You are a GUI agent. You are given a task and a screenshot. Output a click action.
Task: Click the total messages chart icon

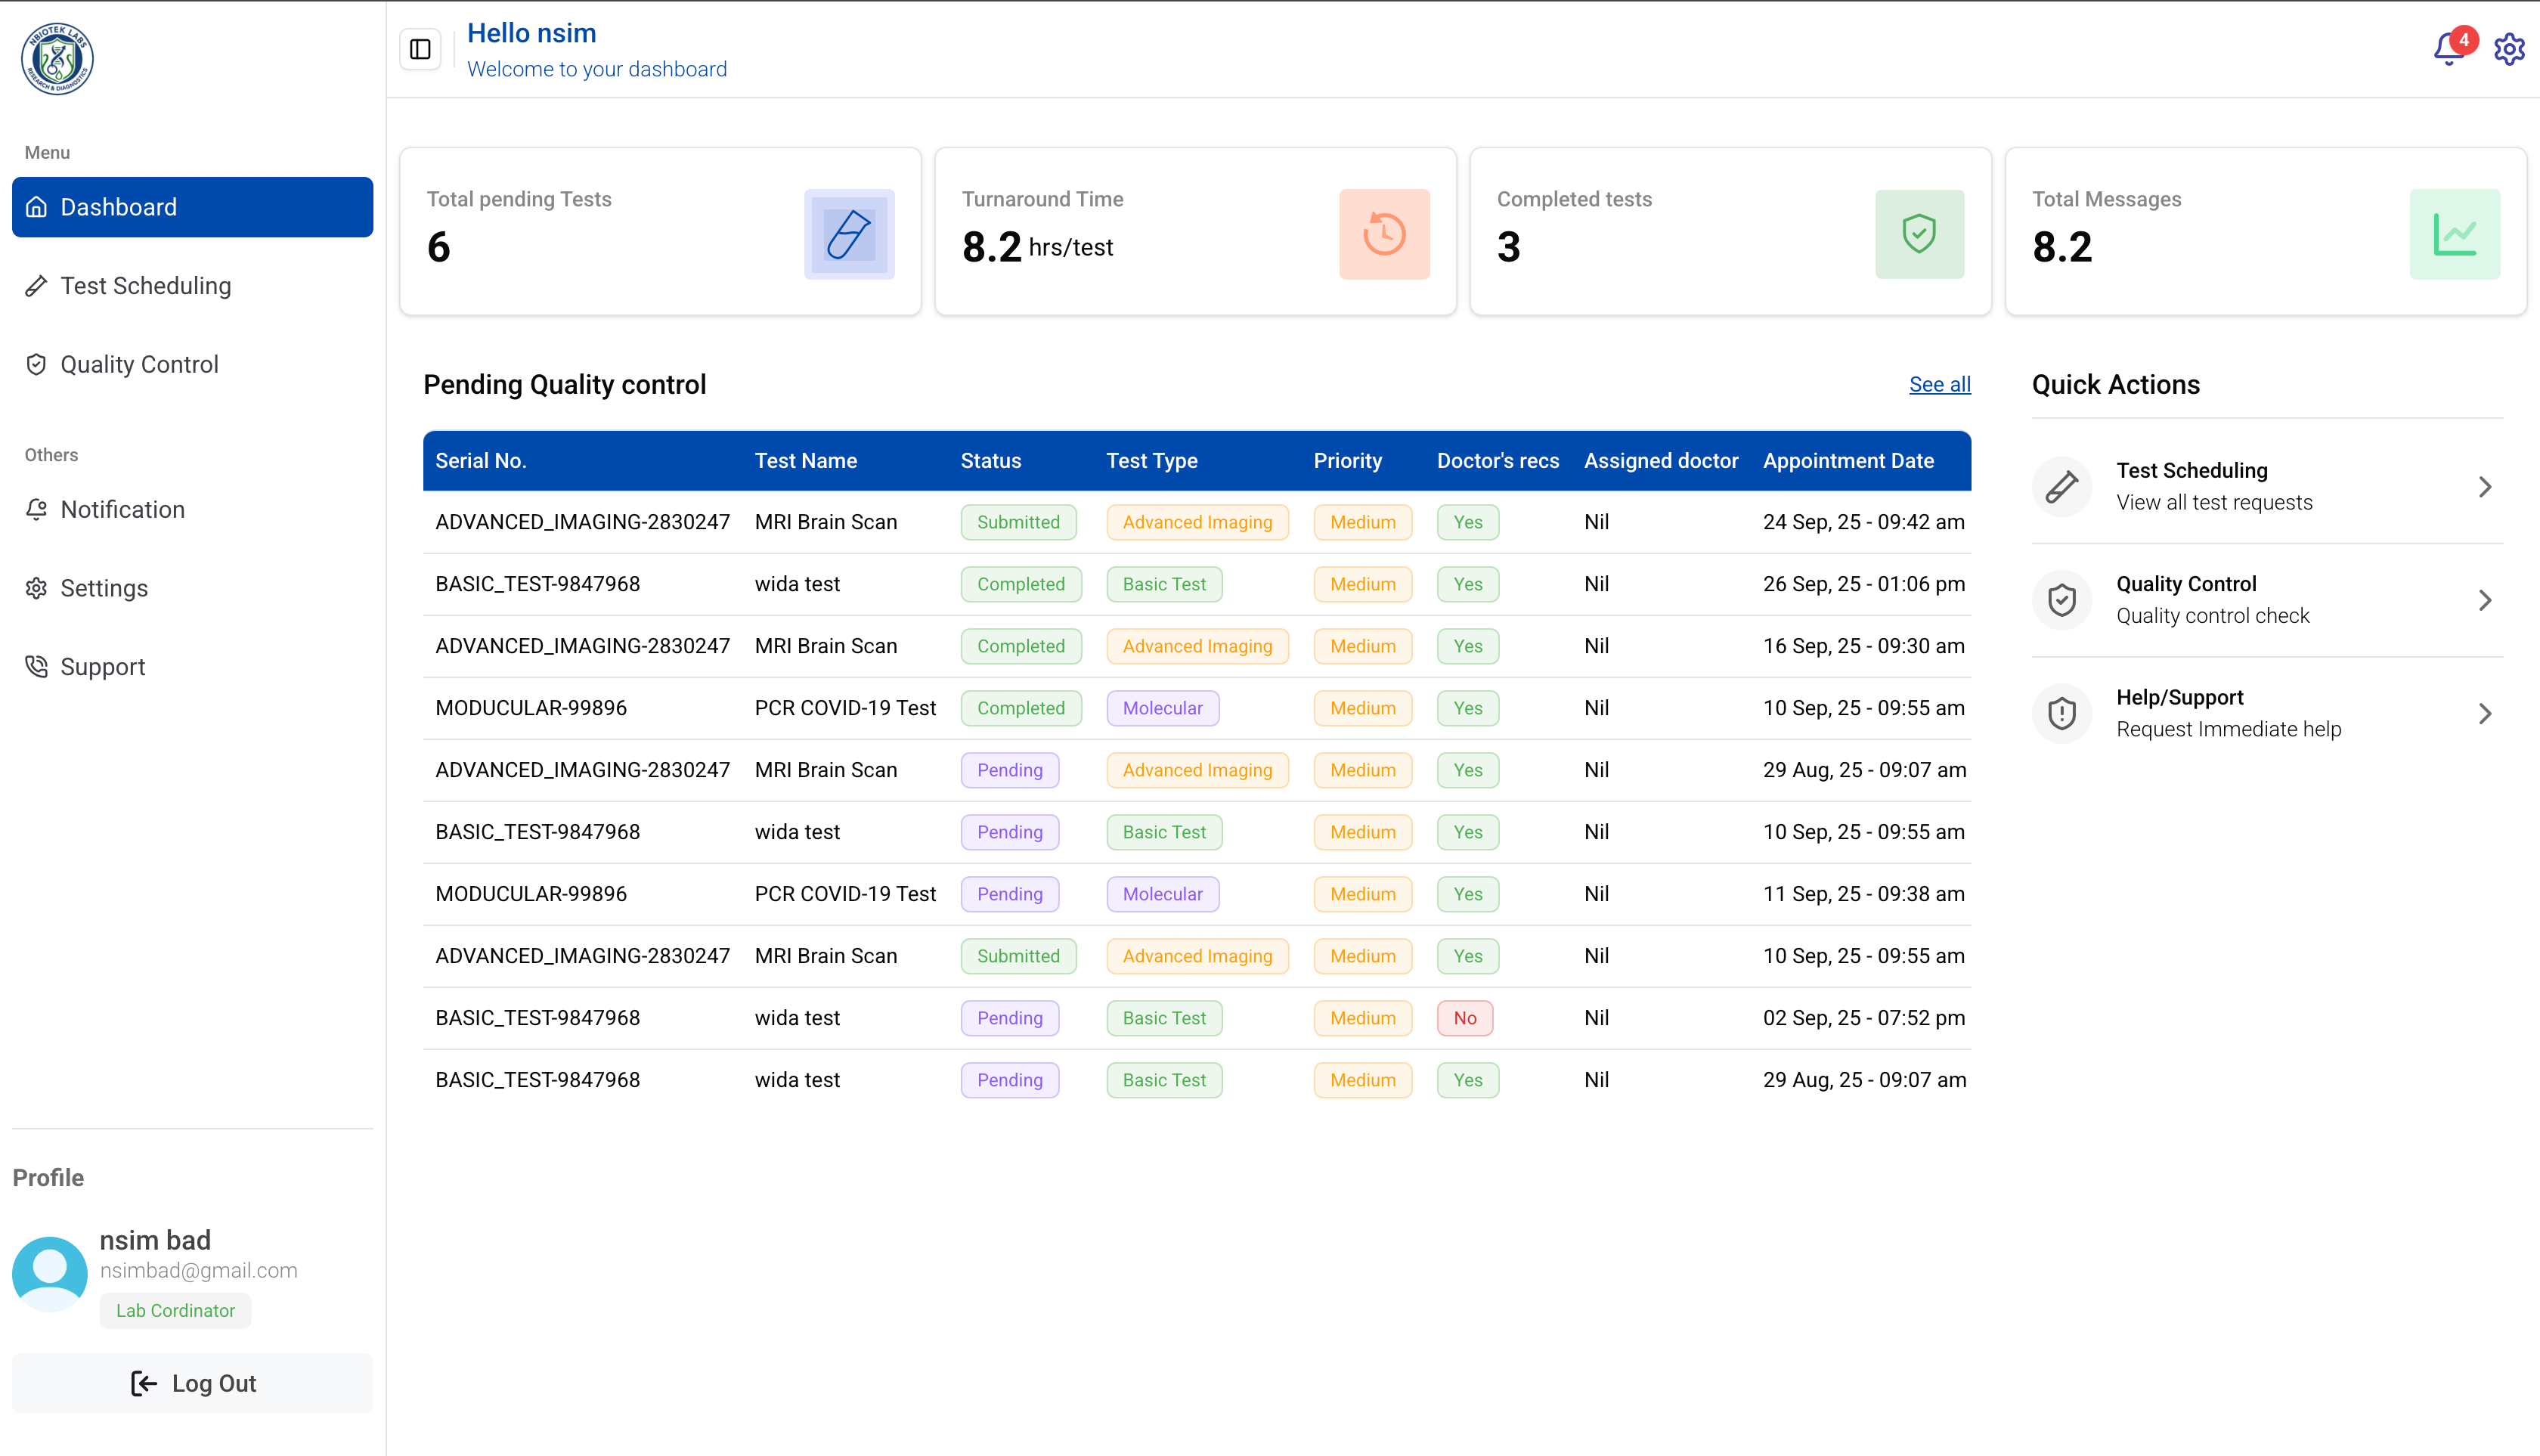(2454, 234)
